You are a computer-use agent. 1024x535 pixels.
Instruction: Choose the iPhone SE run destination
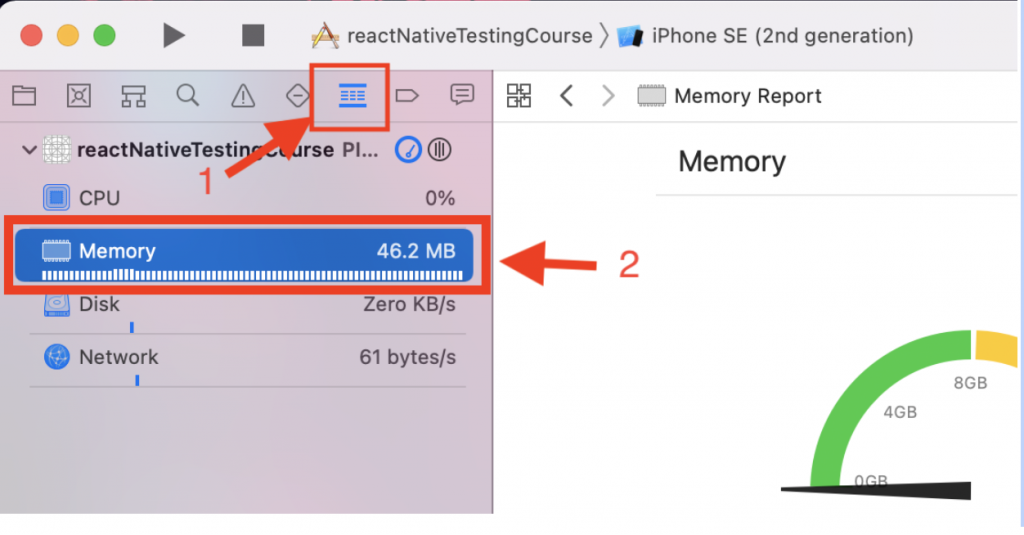766,36
